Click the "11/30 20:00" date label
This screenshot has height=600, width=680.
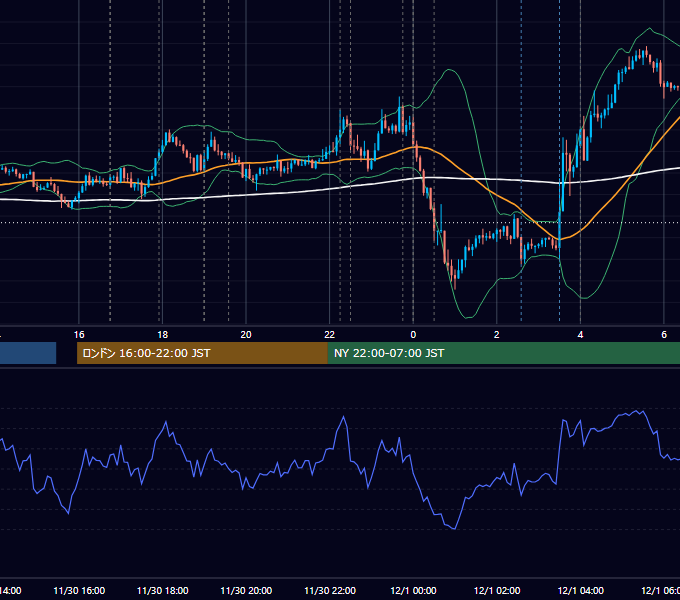[246, 590]
